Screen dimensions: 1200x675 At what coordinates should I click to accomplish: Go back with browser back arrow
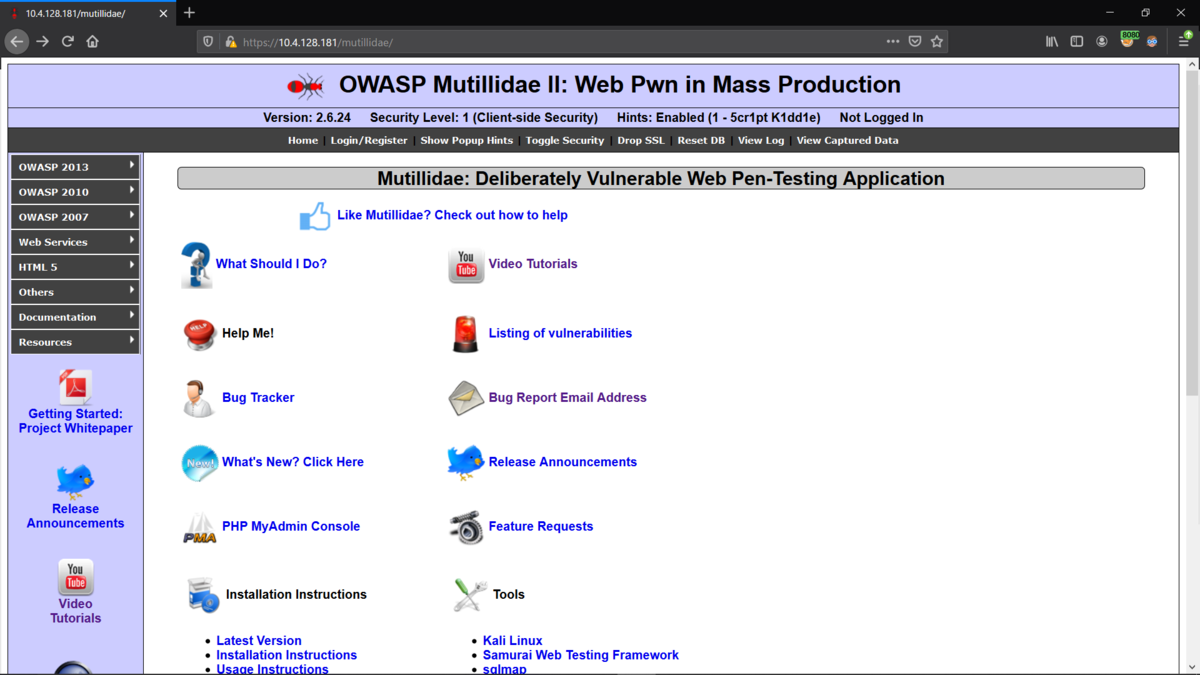click(x=16, y=42)
